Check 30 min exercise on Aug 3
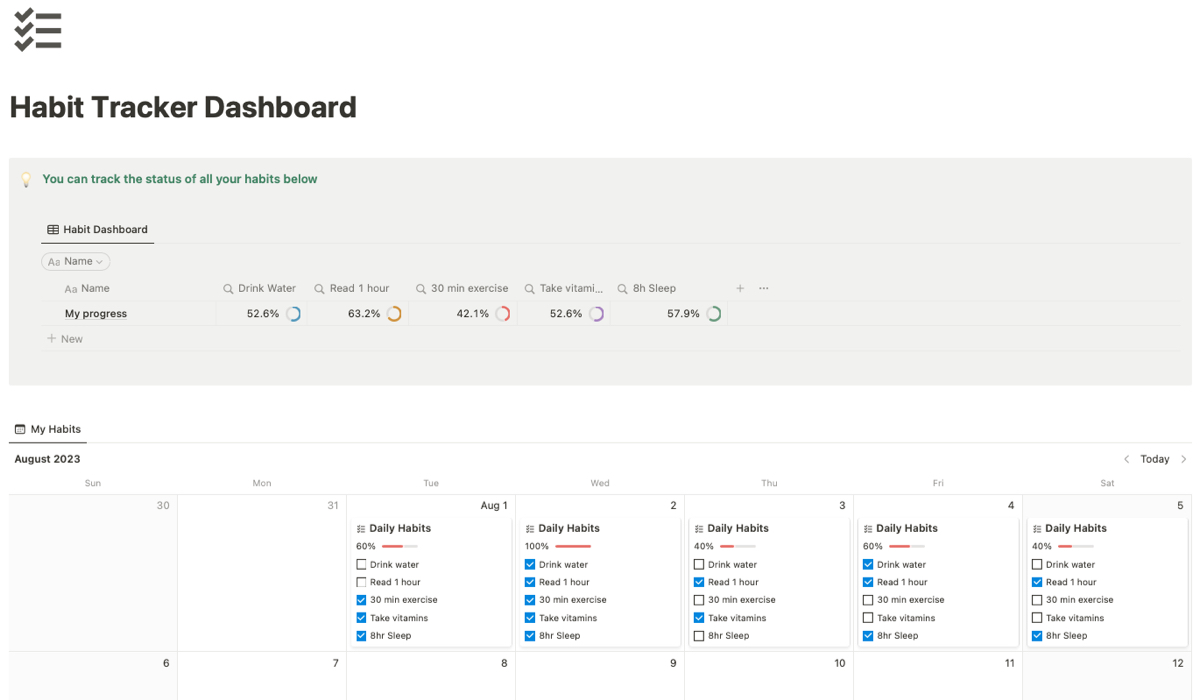 [x=699, y=599]
